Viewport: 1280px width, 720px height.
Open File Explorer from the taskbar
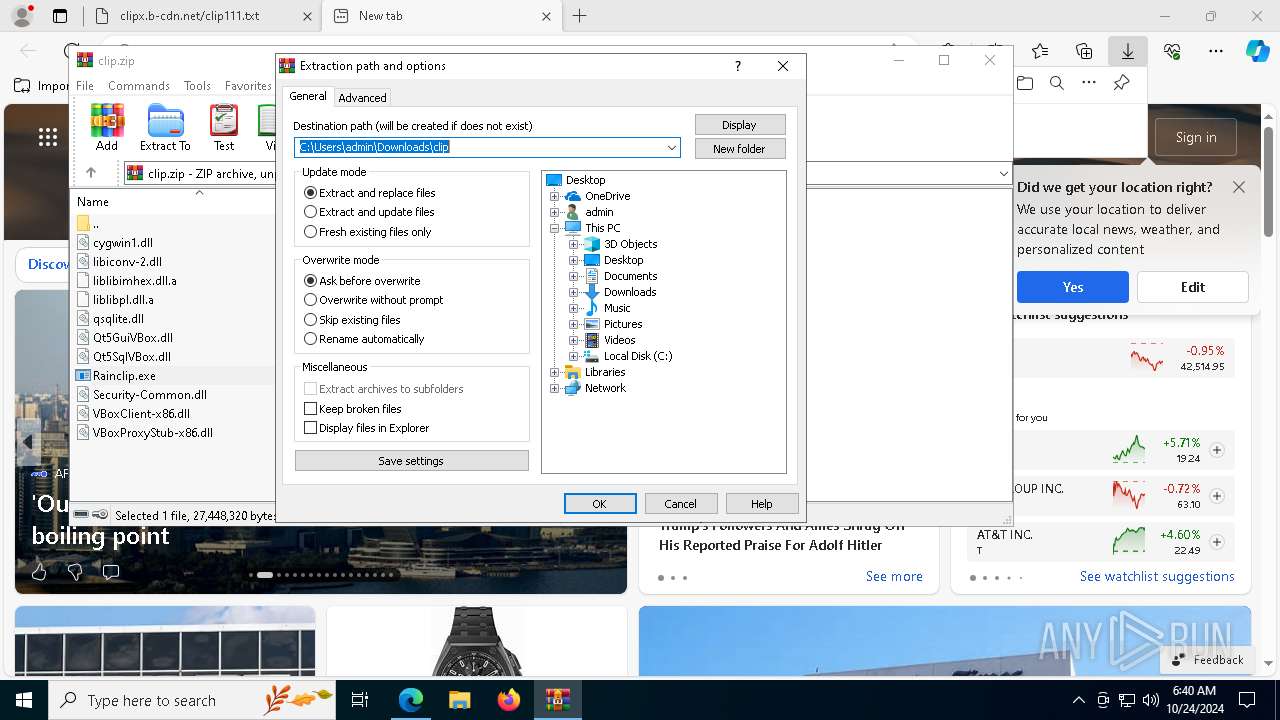(459, 700)
